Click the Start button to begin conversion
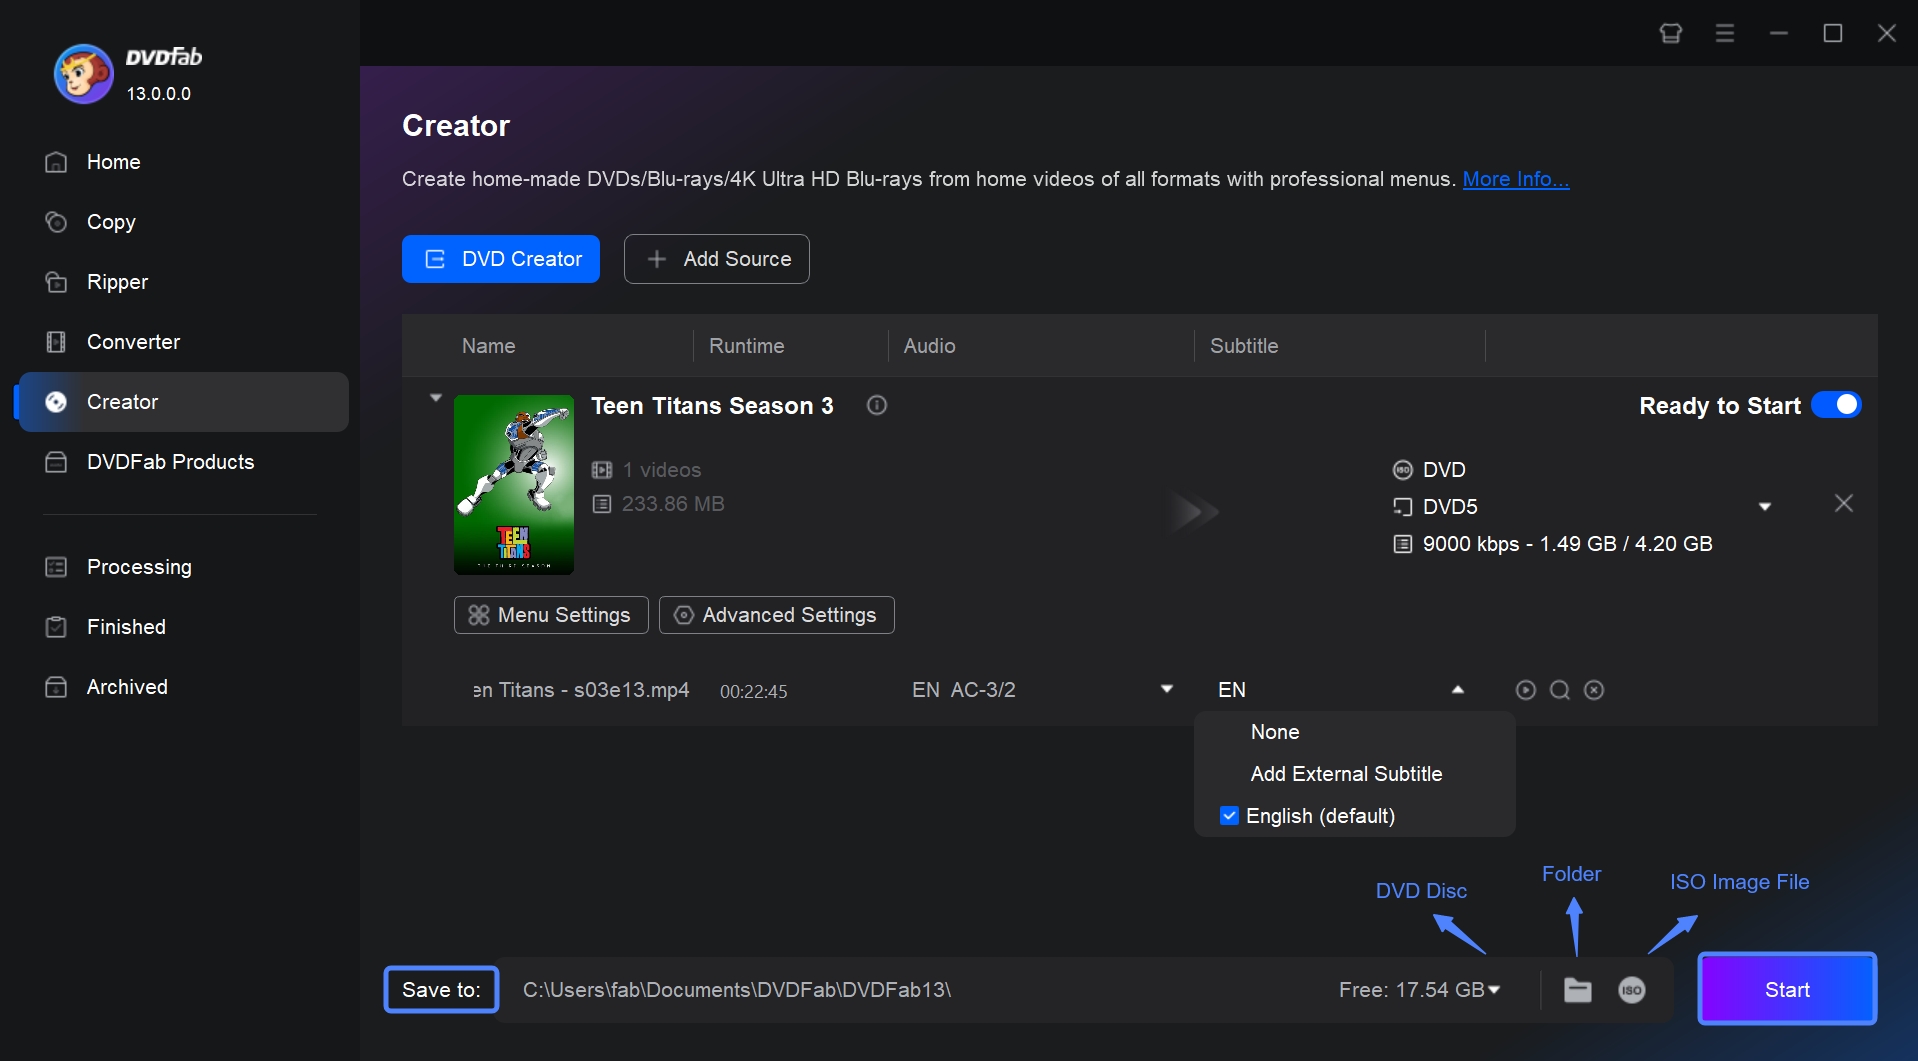This screenshot has height=1061, width=1918. pos(1786,989)
